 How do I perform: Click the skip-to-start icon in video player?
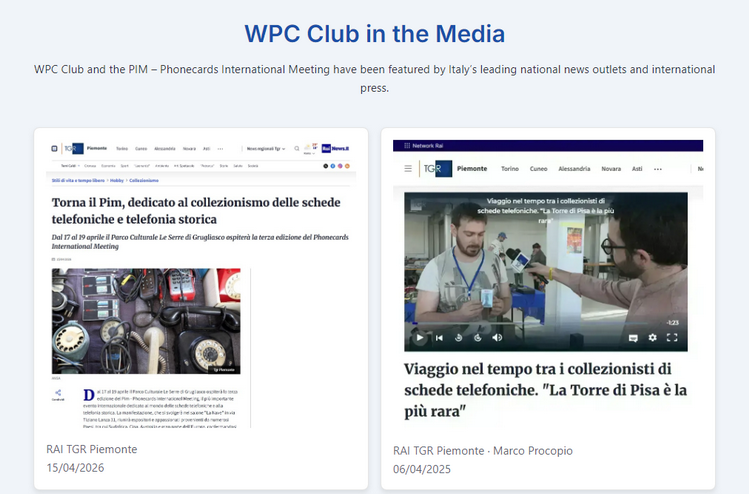pos(439,338)
